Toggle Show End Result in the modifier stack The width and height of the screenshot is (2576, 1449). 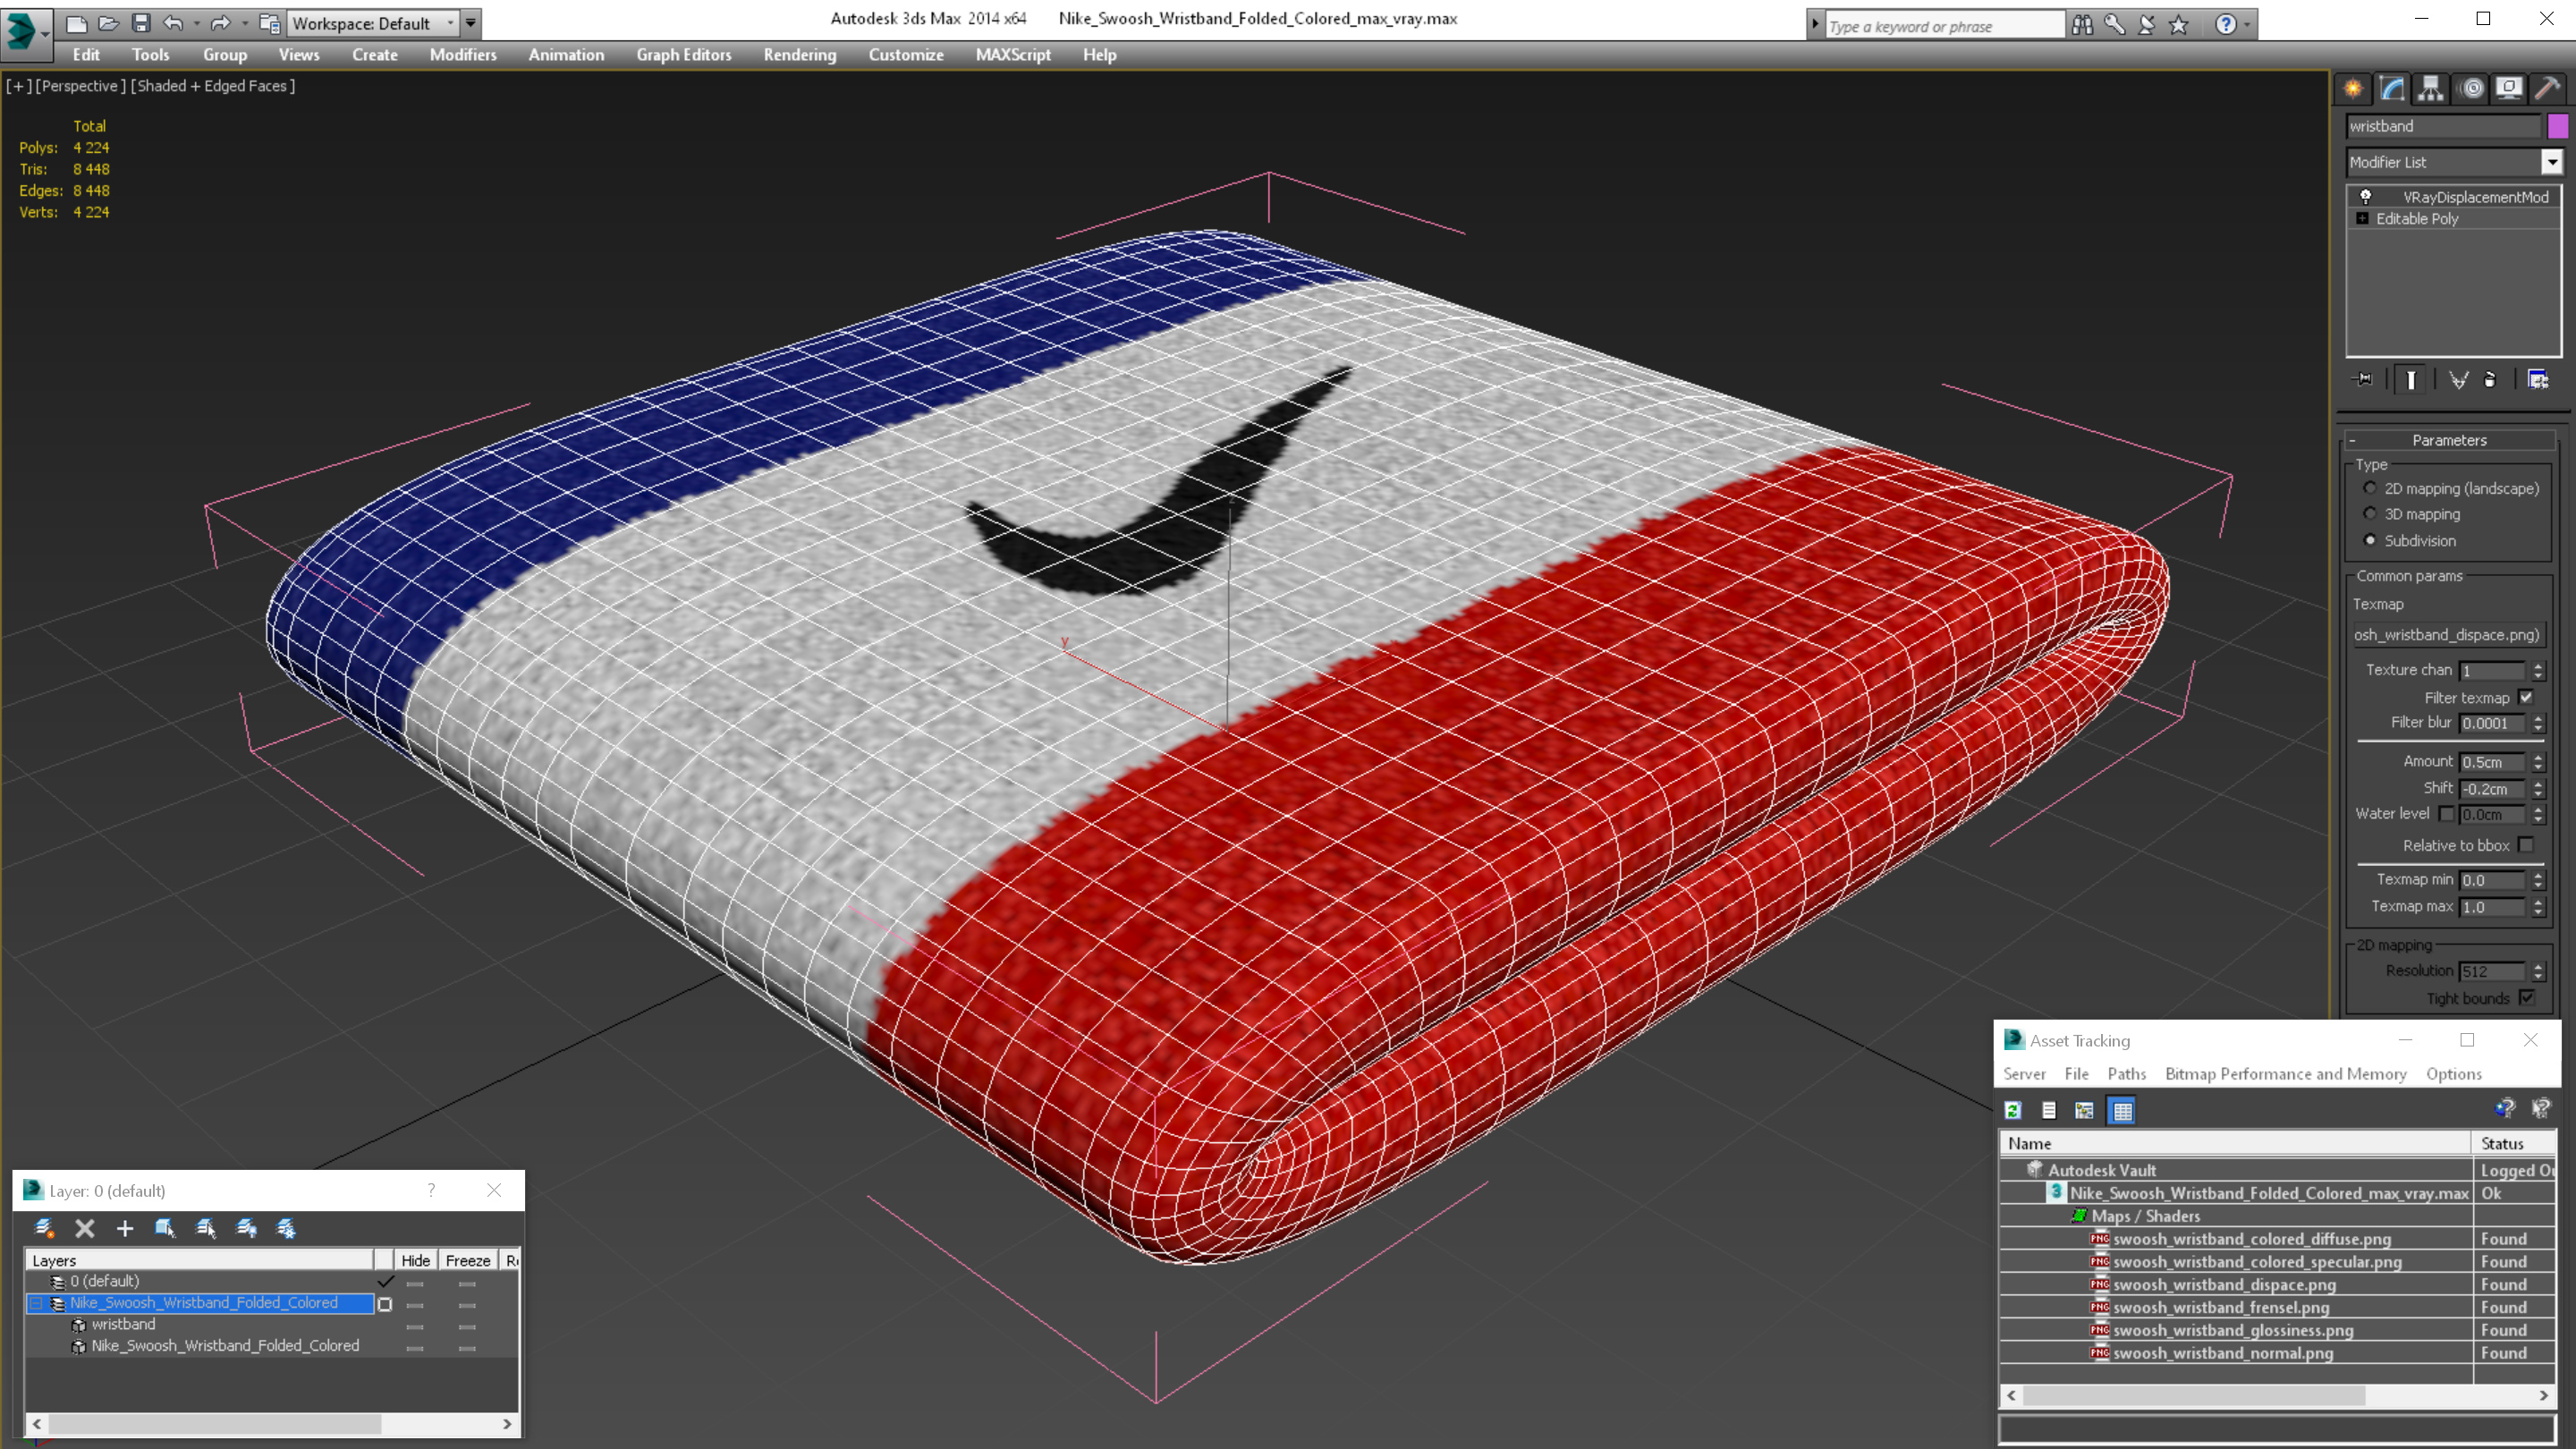pyautogui.click(x=2411, y=379)
